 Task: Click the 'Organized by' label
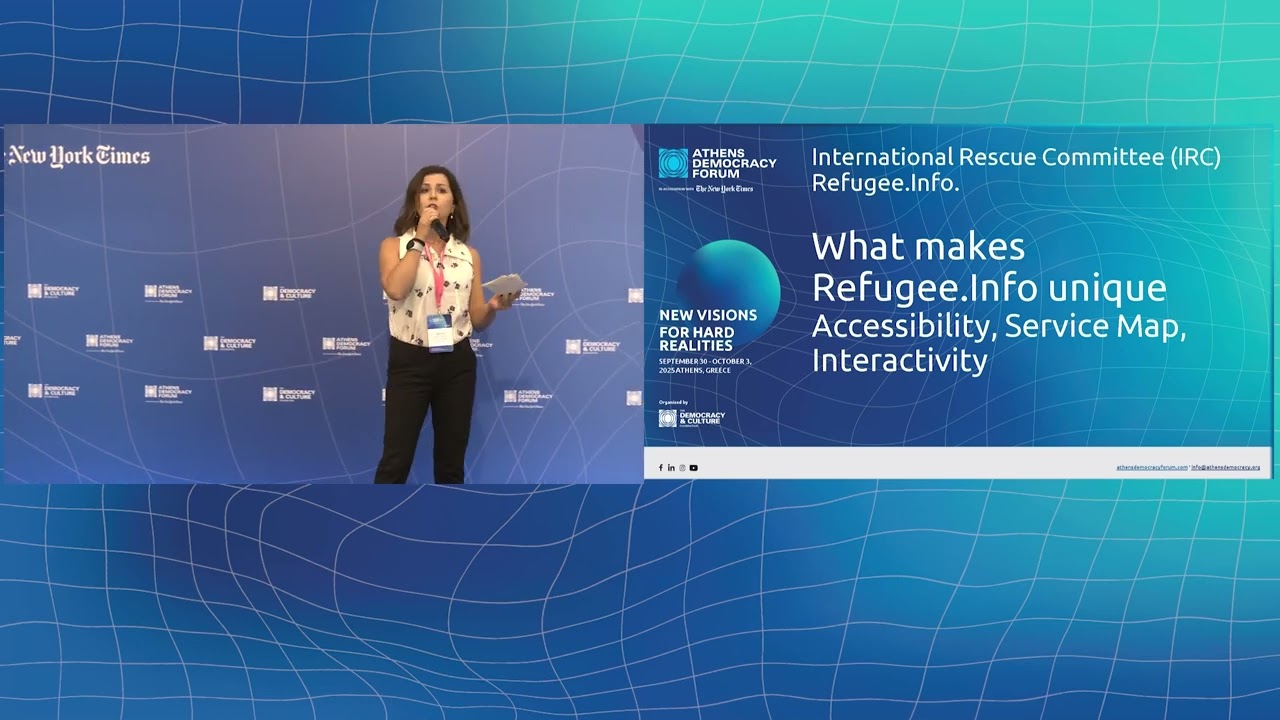(673, 402)
